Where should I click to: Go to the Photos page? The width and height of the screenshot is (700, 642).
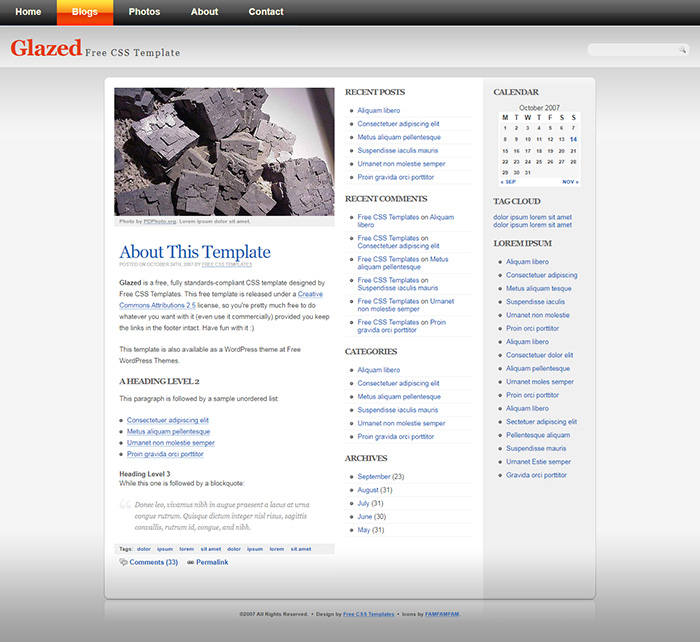(x=144, y=12)
